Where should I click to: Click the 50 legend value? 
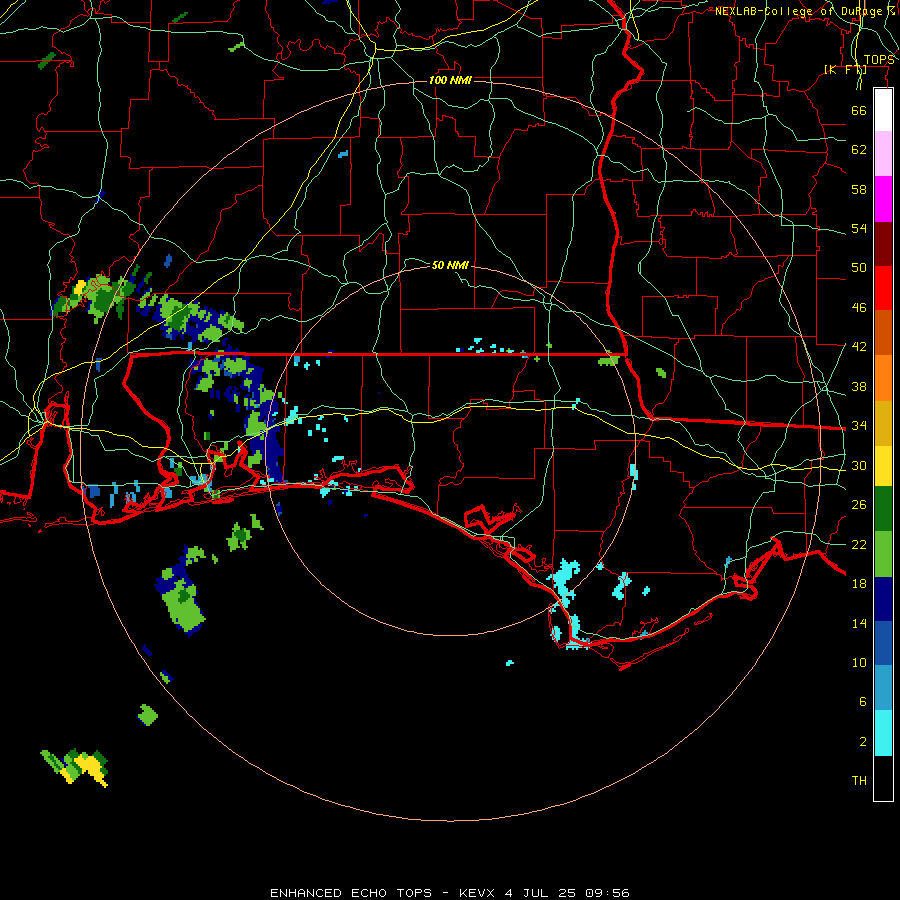pyautogui.click(x=859, y=268)
